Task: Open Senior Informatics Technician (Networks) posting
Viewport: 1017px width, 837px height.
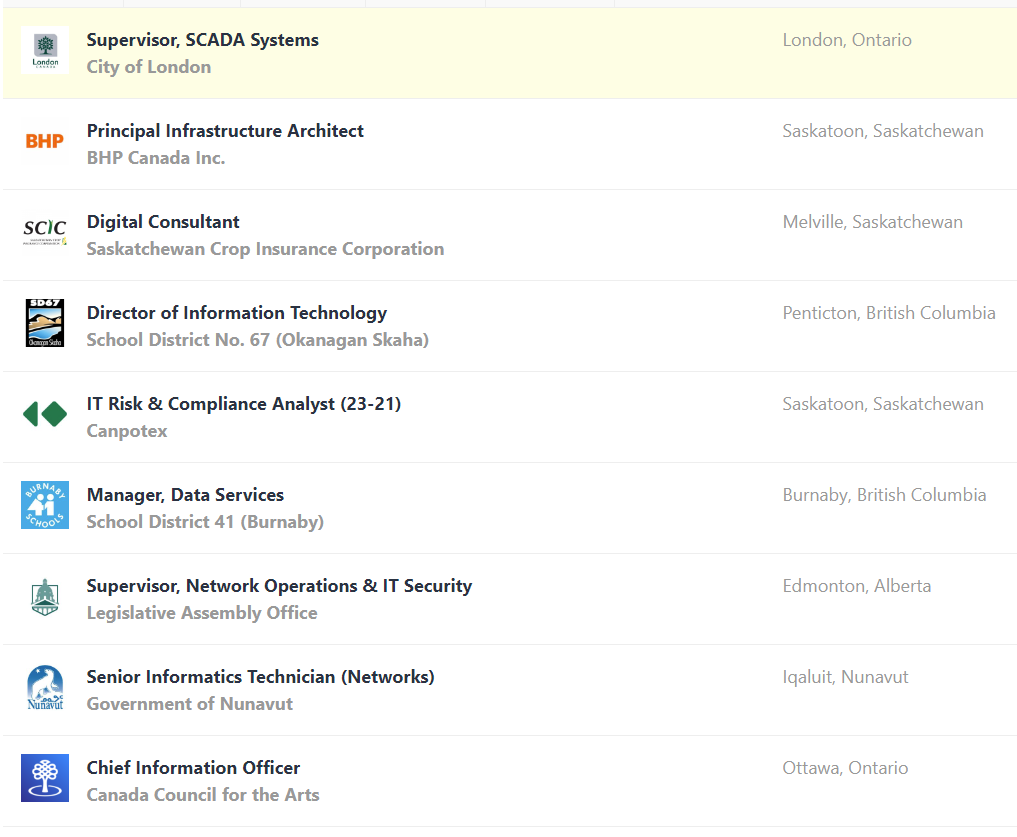Action: 260,677
